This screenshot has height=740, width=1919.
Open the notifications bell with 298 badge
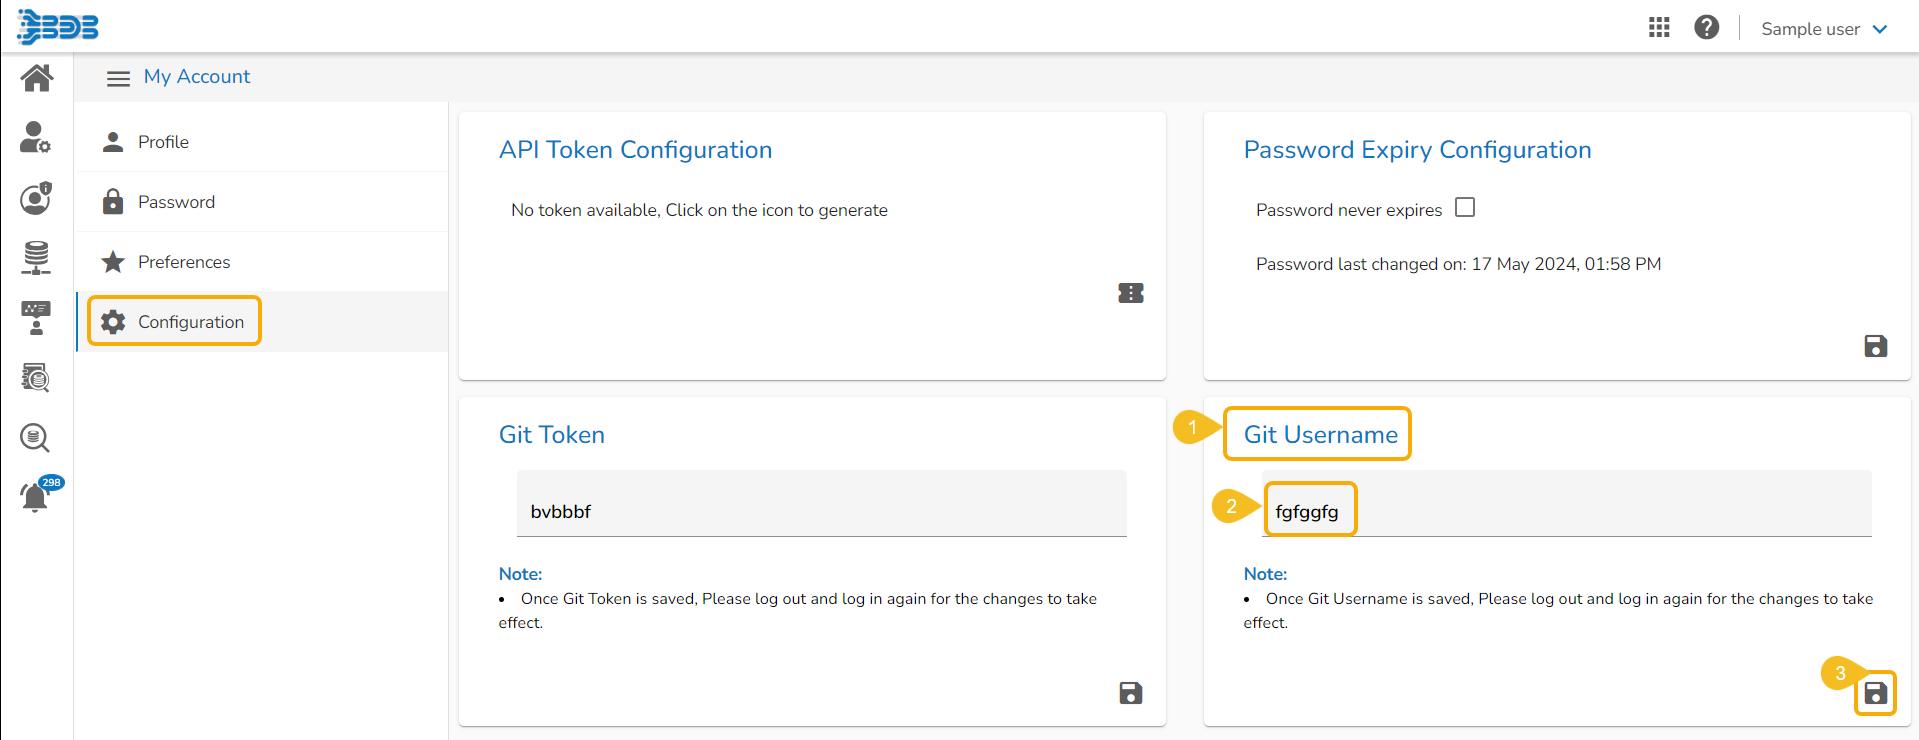[35, 496]
